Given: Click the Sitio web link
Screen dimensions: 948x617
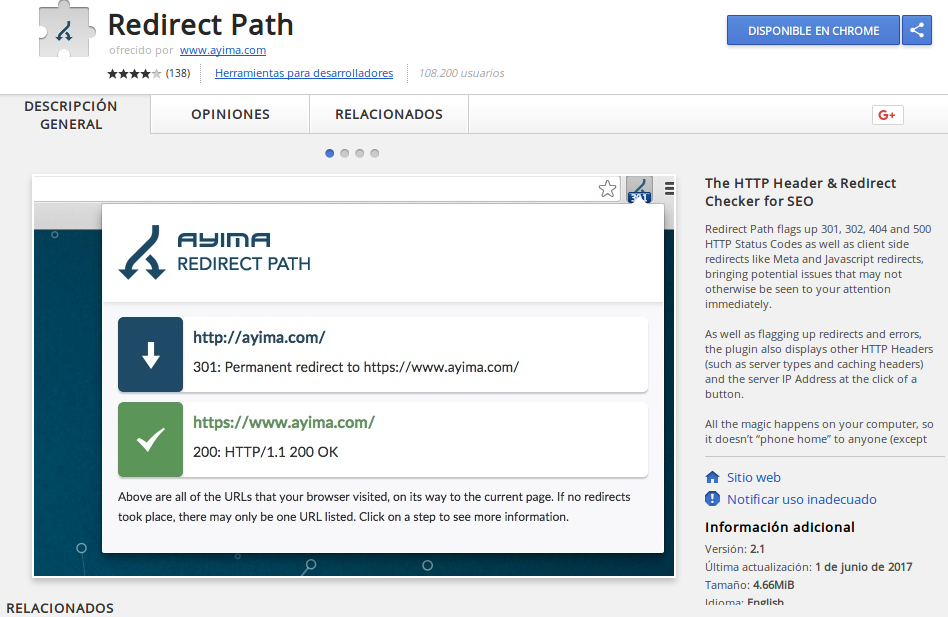Looking at the screenshot, I should click(753, 477).
